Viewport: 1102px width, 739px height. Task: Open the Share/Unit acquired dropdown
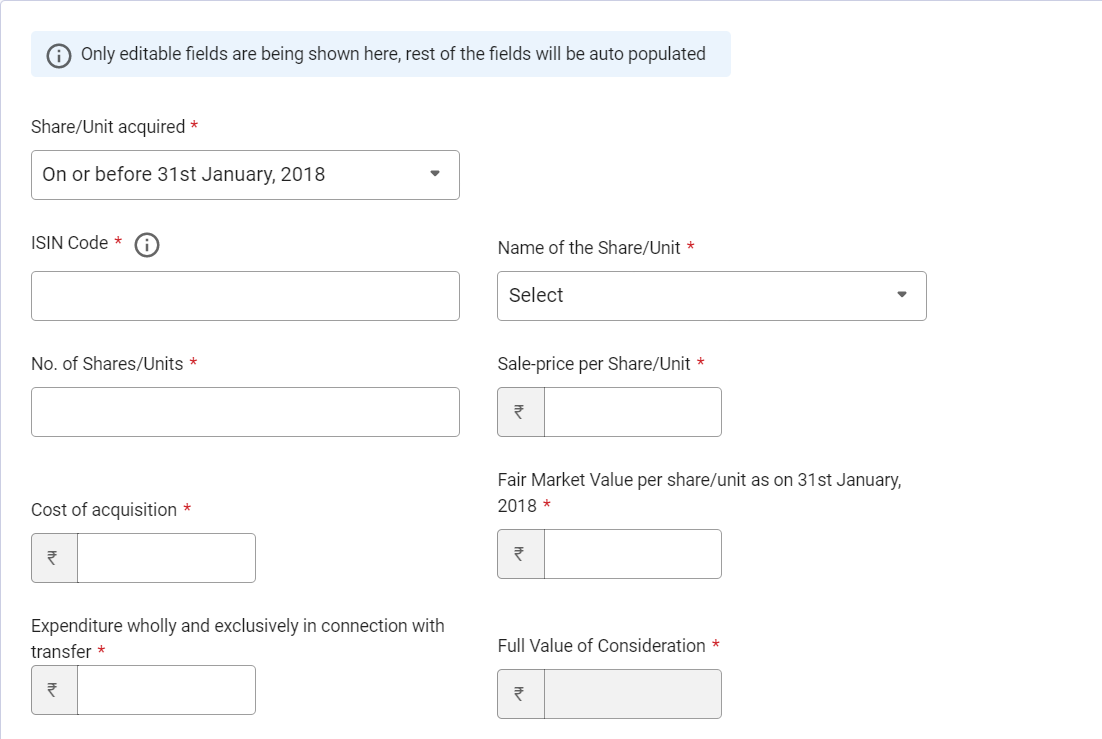click(x=245, y=175)
